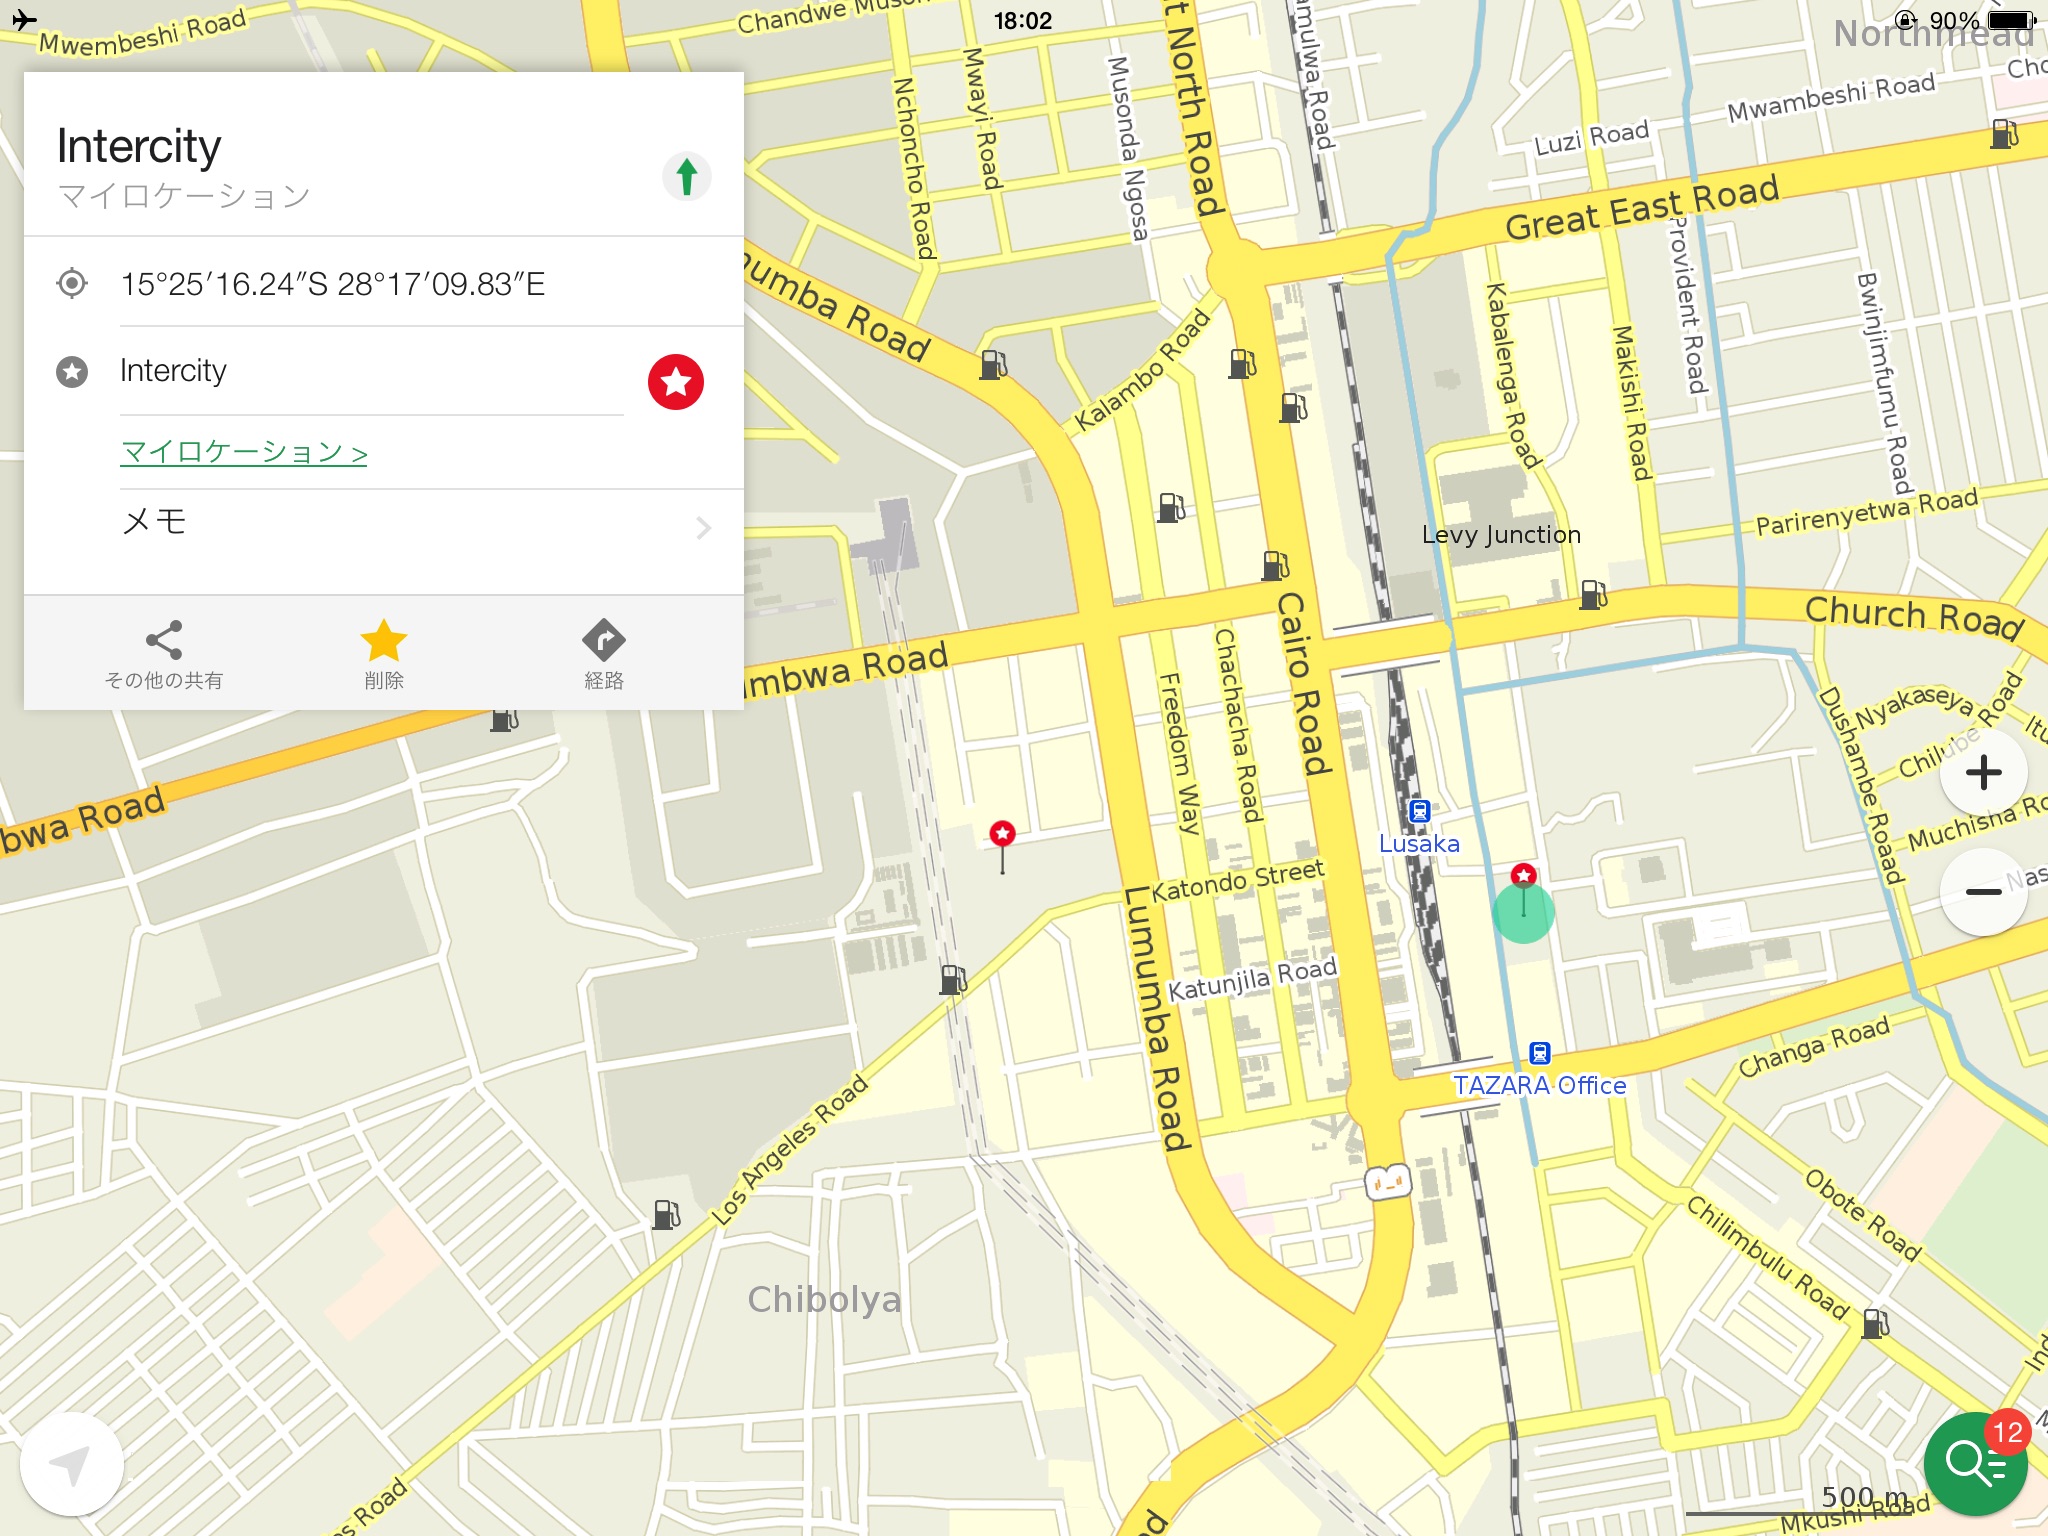
Task: Tap the coordinates row in panel
Action: click(333, 284)
